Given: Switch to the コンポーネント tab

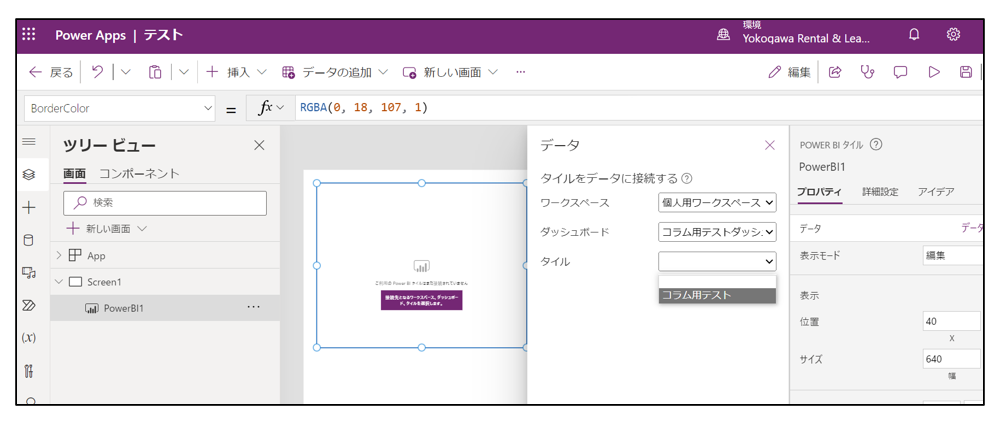Looking at the screenshot, I should [139, 173].
